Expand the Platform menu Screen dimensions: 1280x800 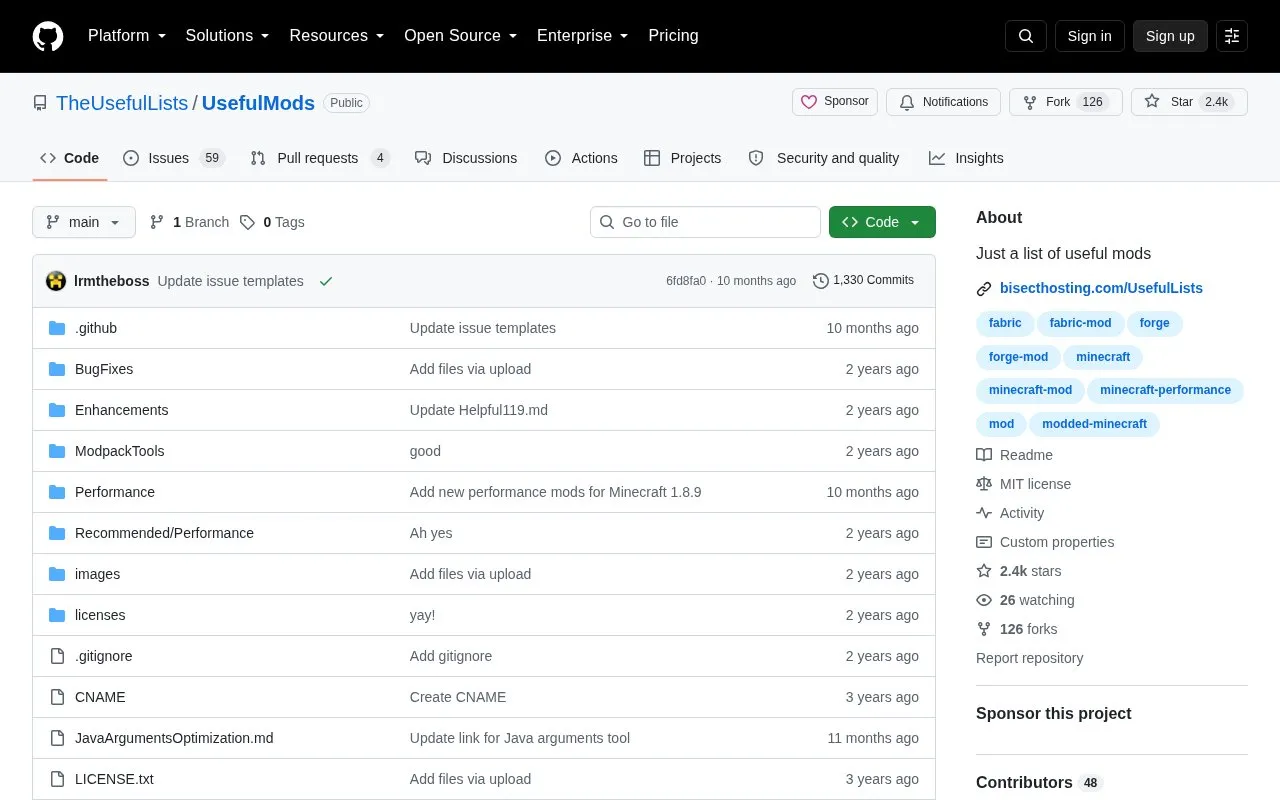[127, 36]
